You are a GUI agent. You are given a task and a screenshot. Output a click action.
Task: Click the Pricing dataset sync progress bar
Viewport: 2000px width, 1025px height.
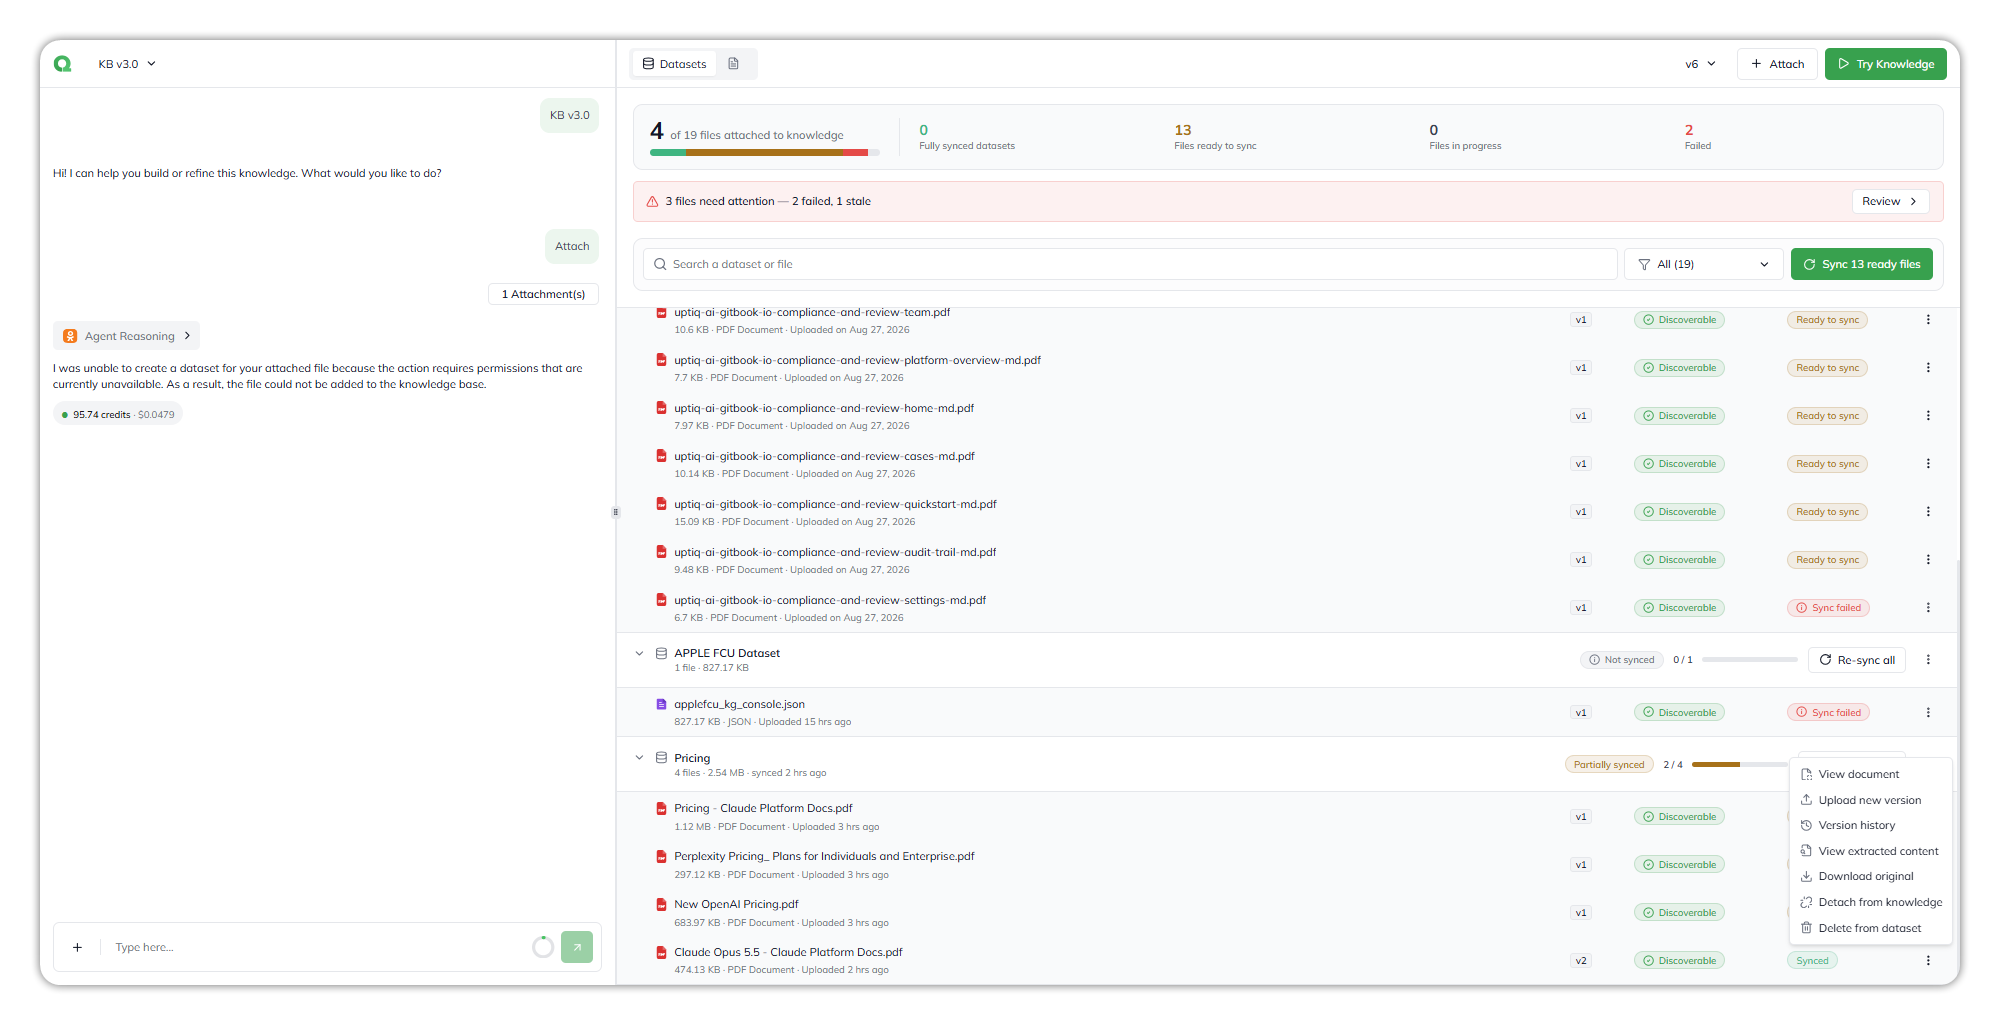tap(1740, 765)
